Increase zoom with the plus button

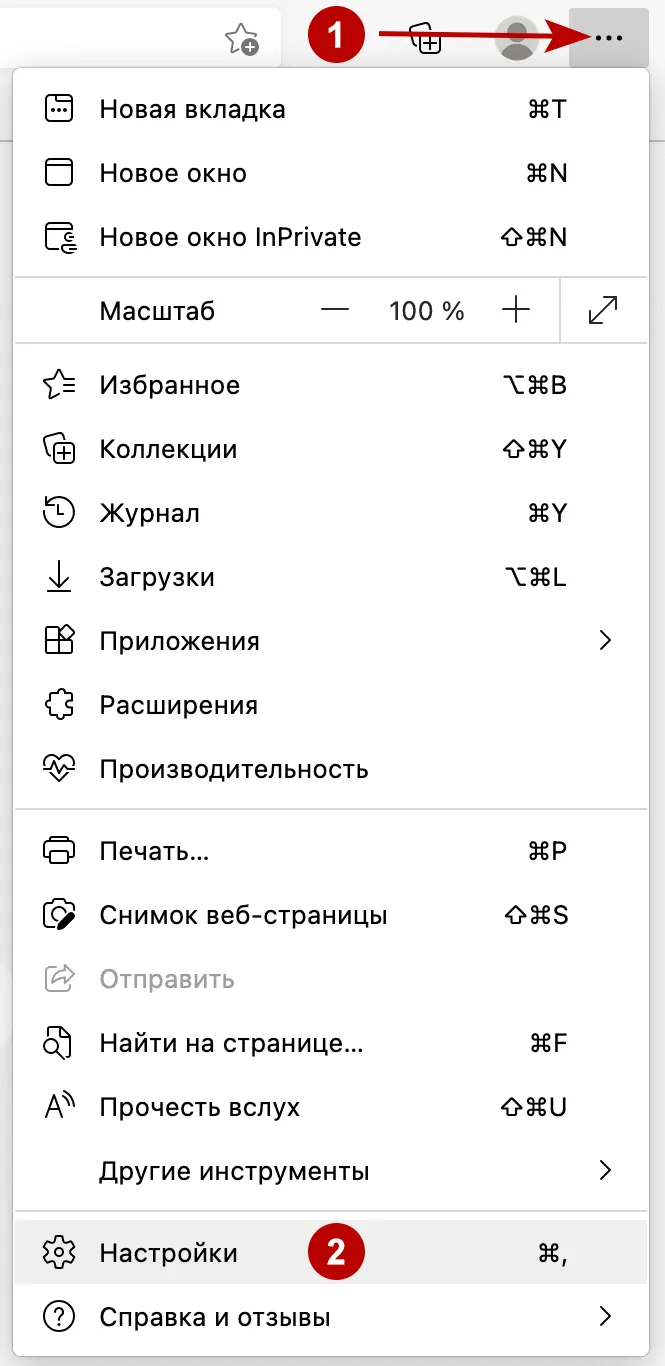tap(516, 310)
